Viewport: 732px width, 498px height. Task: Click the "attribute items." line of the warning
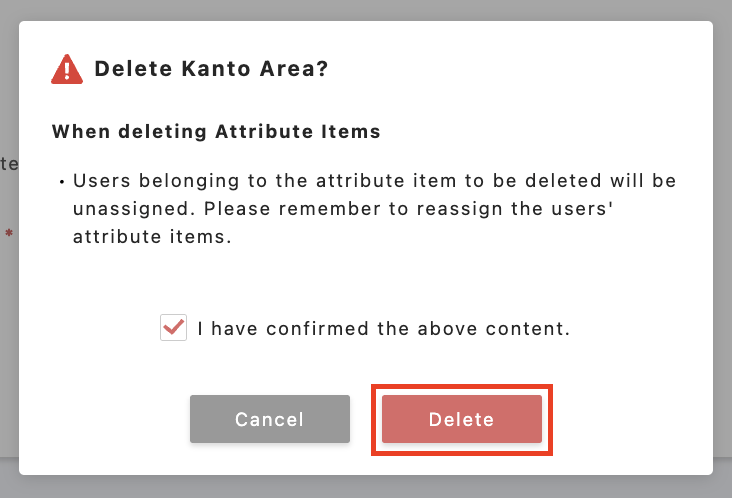[152, 239]
